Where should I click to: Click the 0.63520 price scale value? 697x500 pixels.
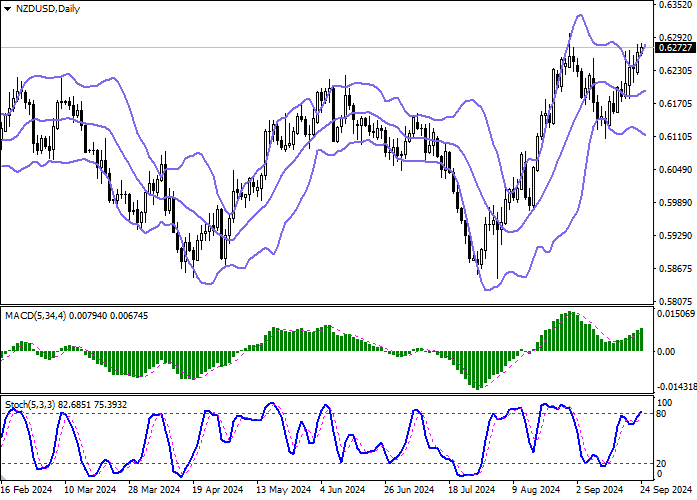coord(675,5)
